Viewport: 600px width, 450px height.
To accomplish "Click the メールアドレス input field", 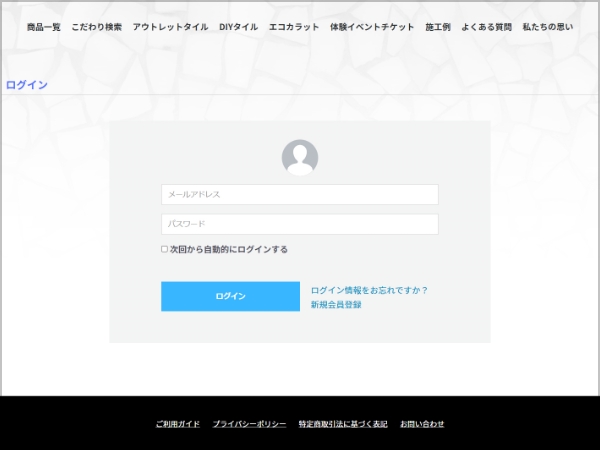I will [299, 194].
